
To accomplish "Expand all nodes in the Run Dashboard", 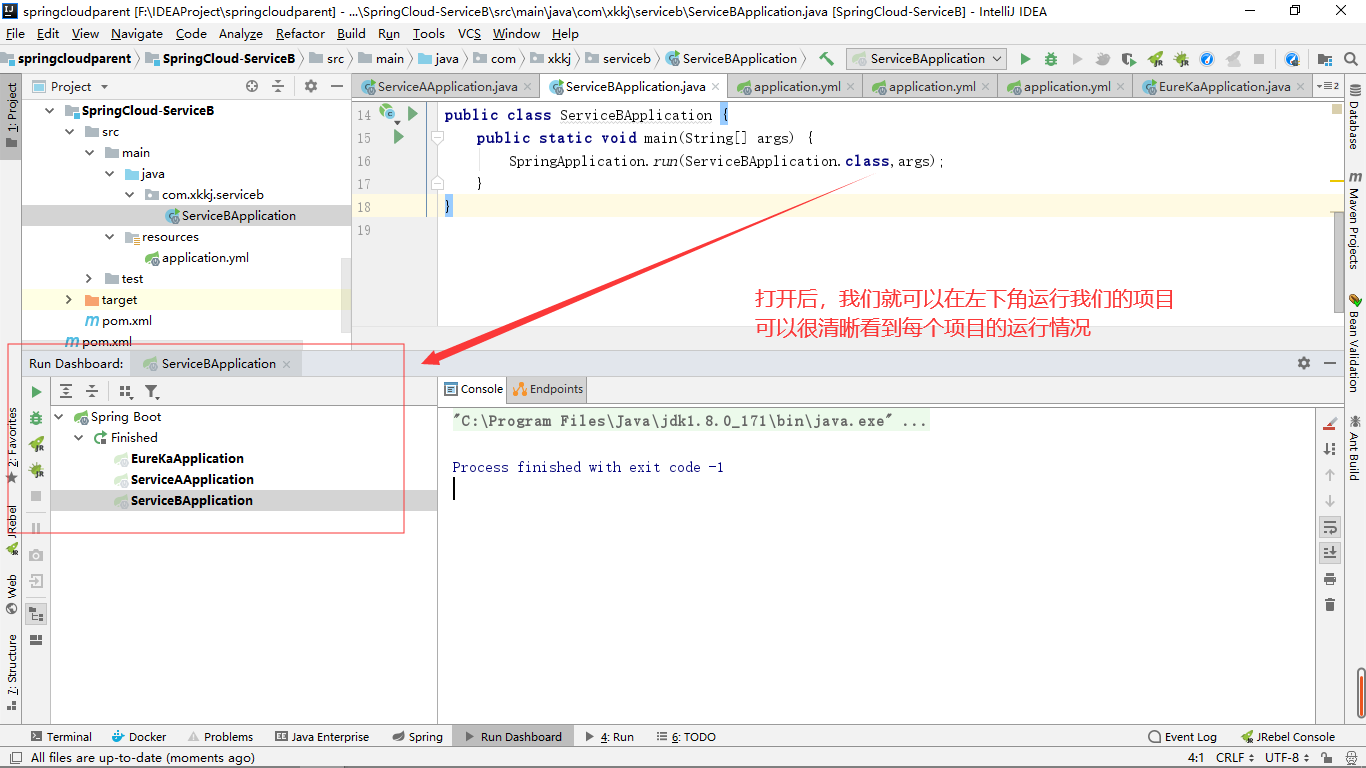I will tap(66, 392).
